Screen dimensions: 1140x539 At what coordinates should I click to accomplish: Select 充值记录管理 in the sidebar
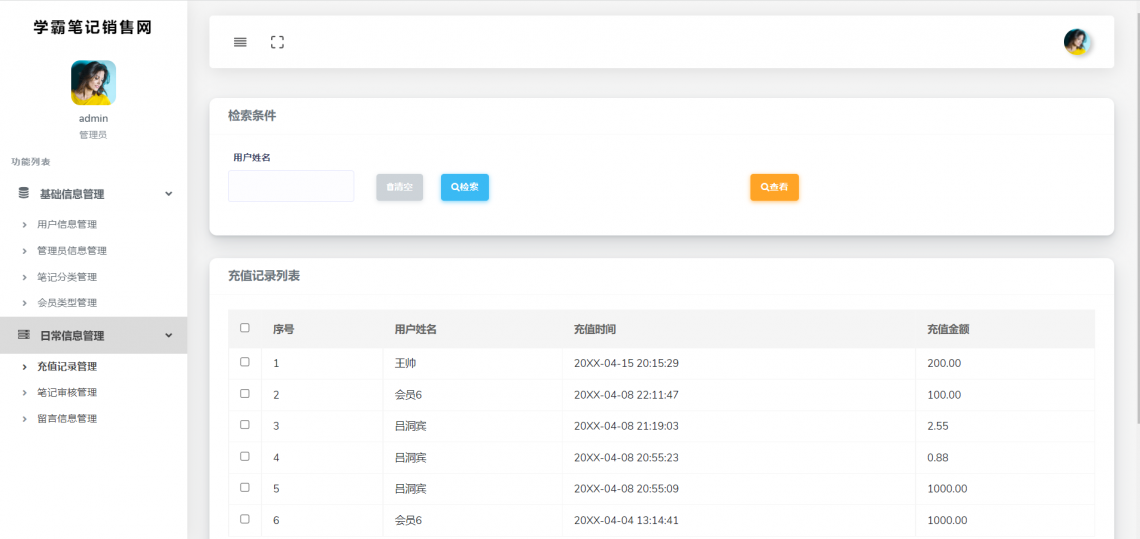(67, 367)
